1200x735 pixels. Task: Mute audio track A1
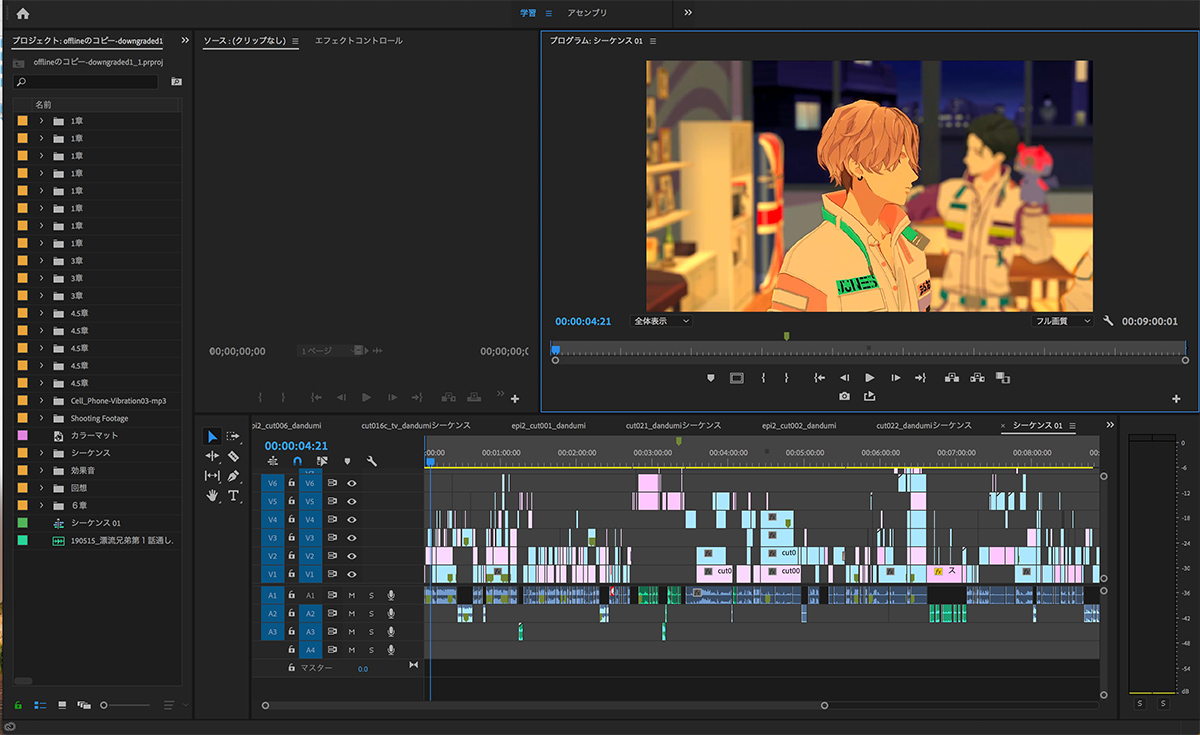351,595
